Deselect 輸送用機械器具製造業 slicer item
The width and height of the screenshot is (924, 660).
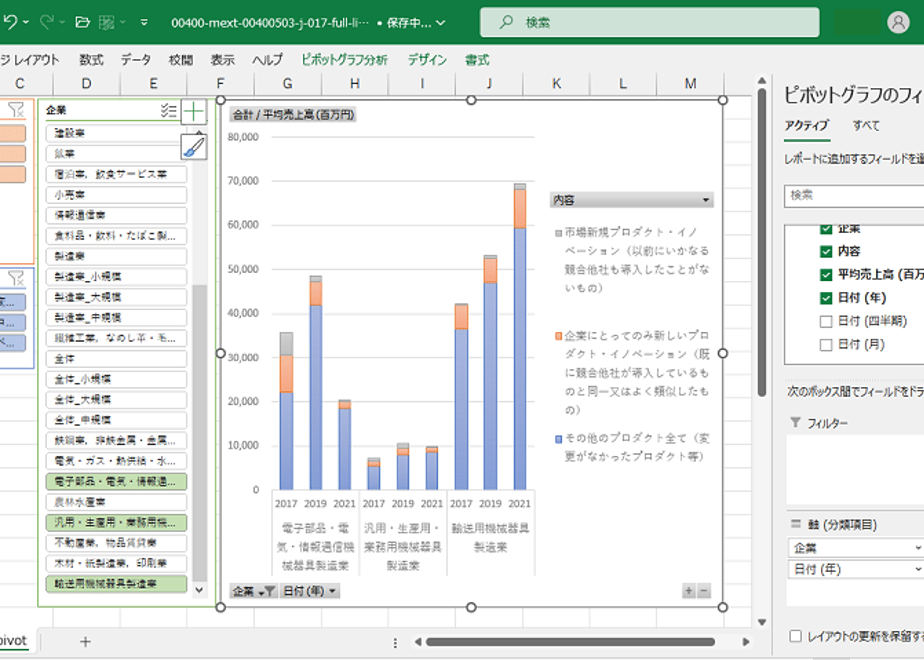click(x=116, y=583)
